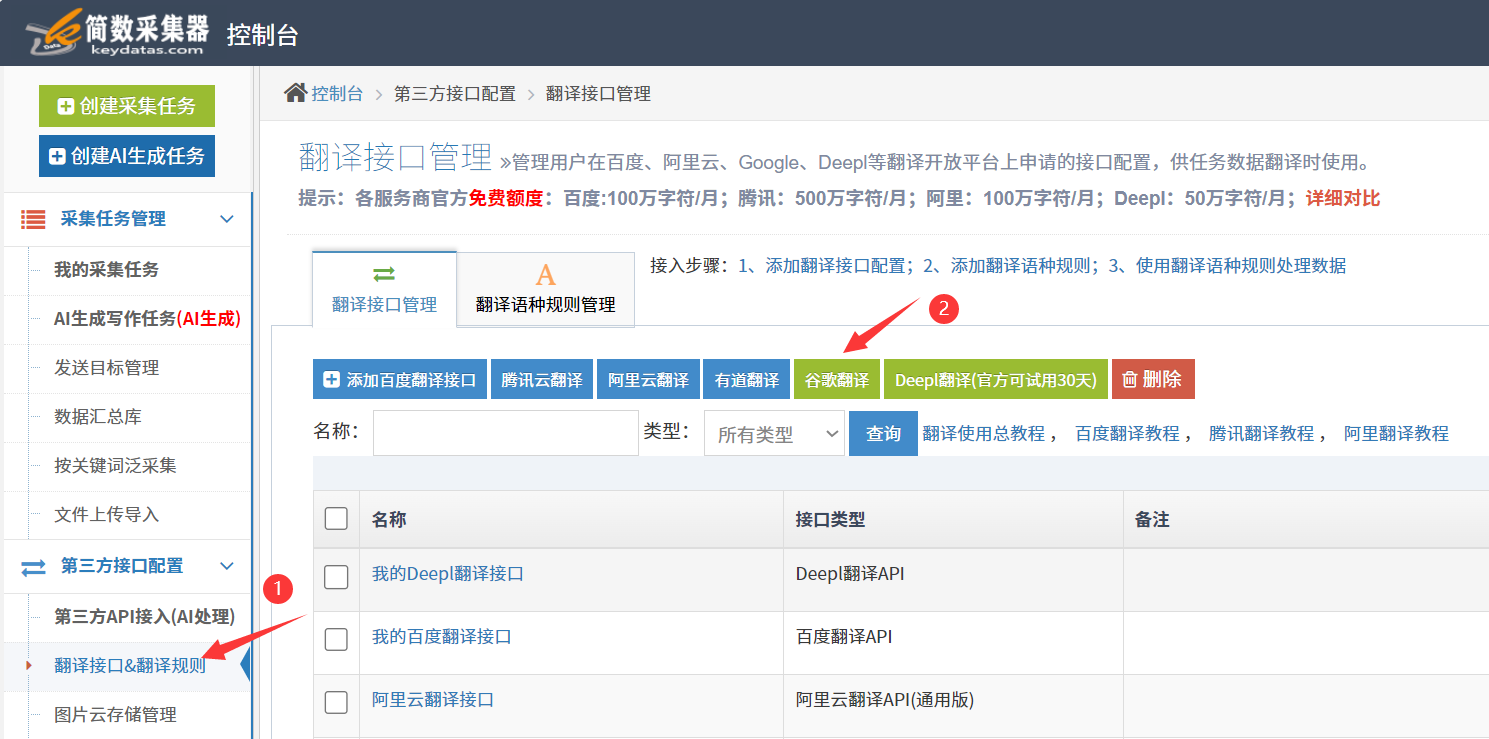Check the 阿里云翻译接口 row checkbox
Viewport: 1489px width, 739px height.
point(336,703)
